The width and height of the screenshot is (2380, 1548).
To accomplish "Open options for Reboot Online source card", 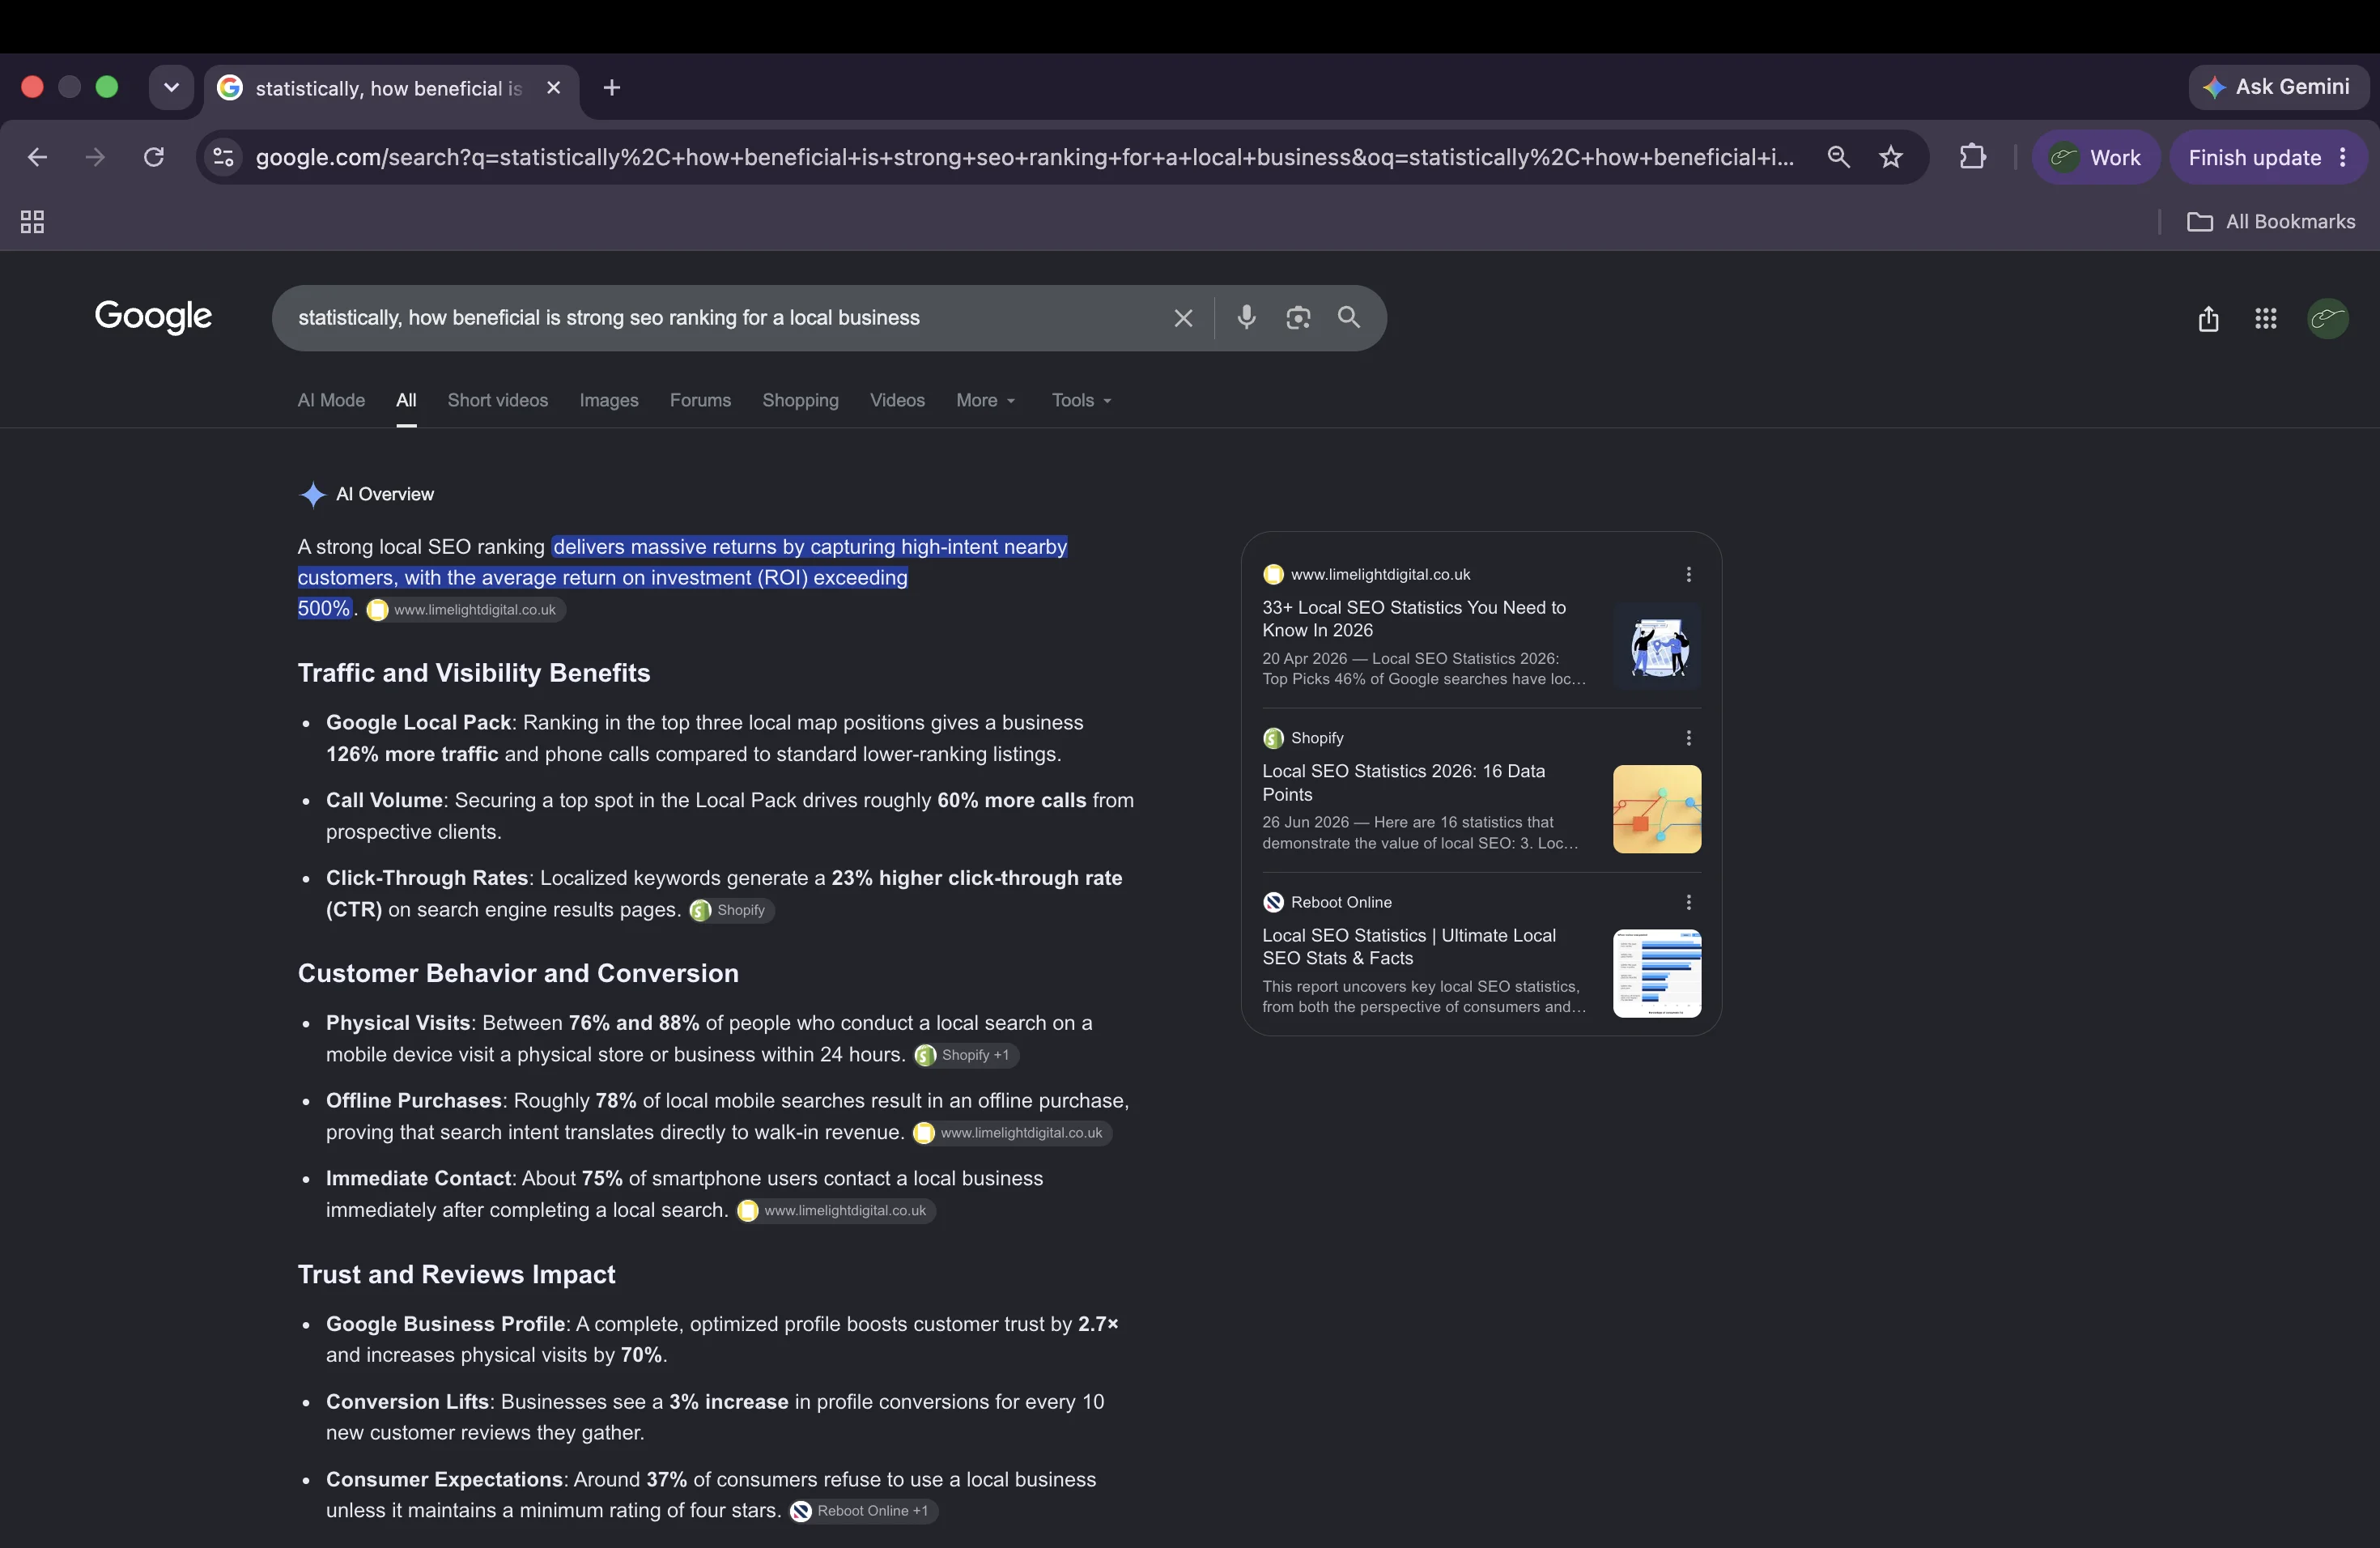I will pyautogui.click(x=1688, y=902).
